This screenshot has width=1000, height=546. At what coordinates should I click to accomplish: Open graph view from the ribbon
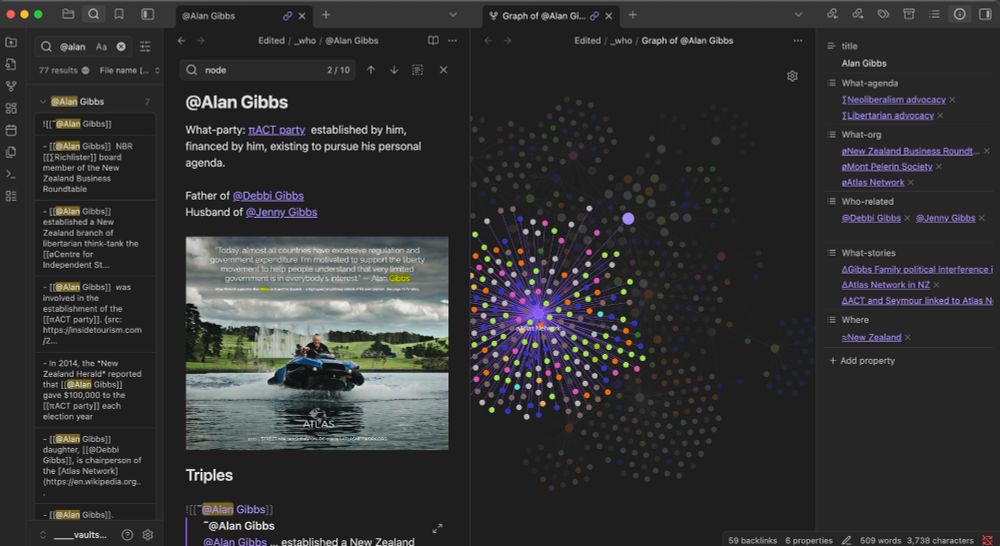point(11,86)
